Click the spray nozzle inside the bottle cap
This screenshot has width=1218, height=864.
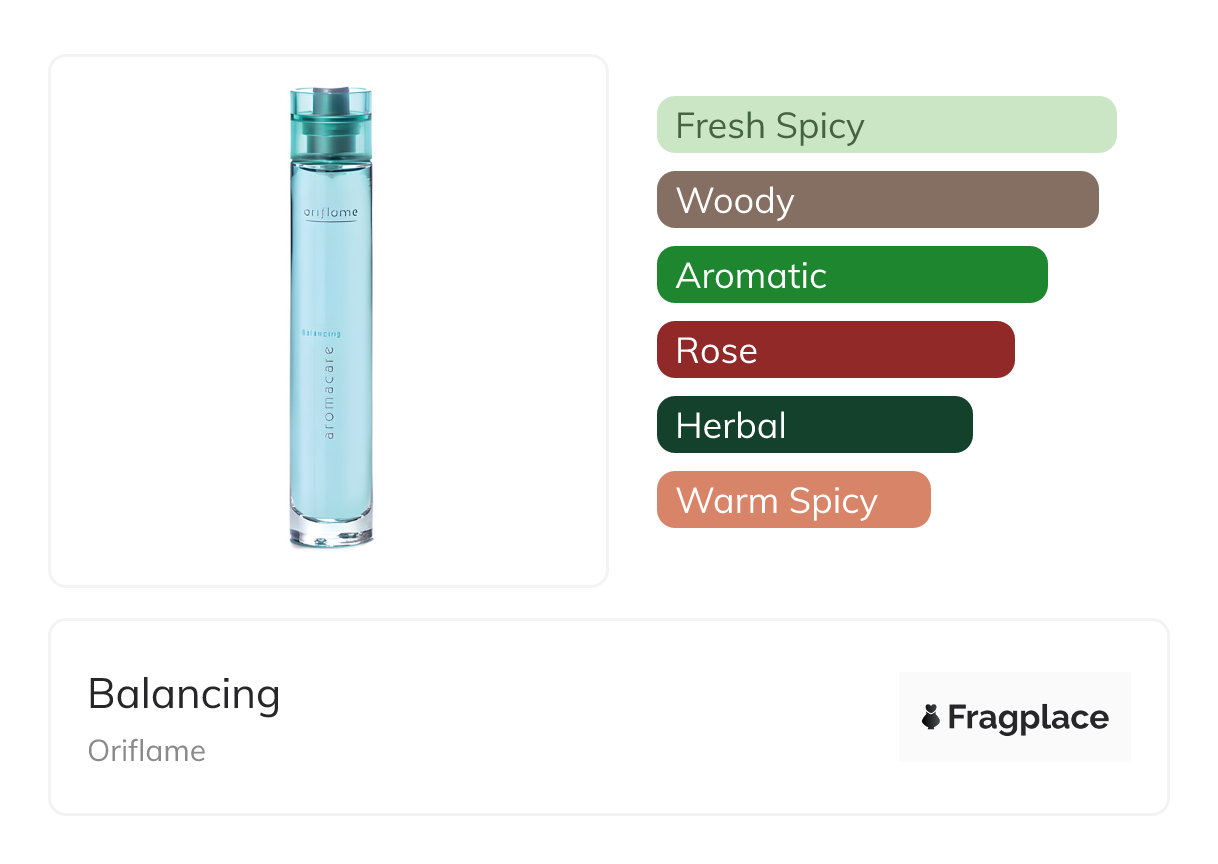pyautogui.click(x=329, y=101)
